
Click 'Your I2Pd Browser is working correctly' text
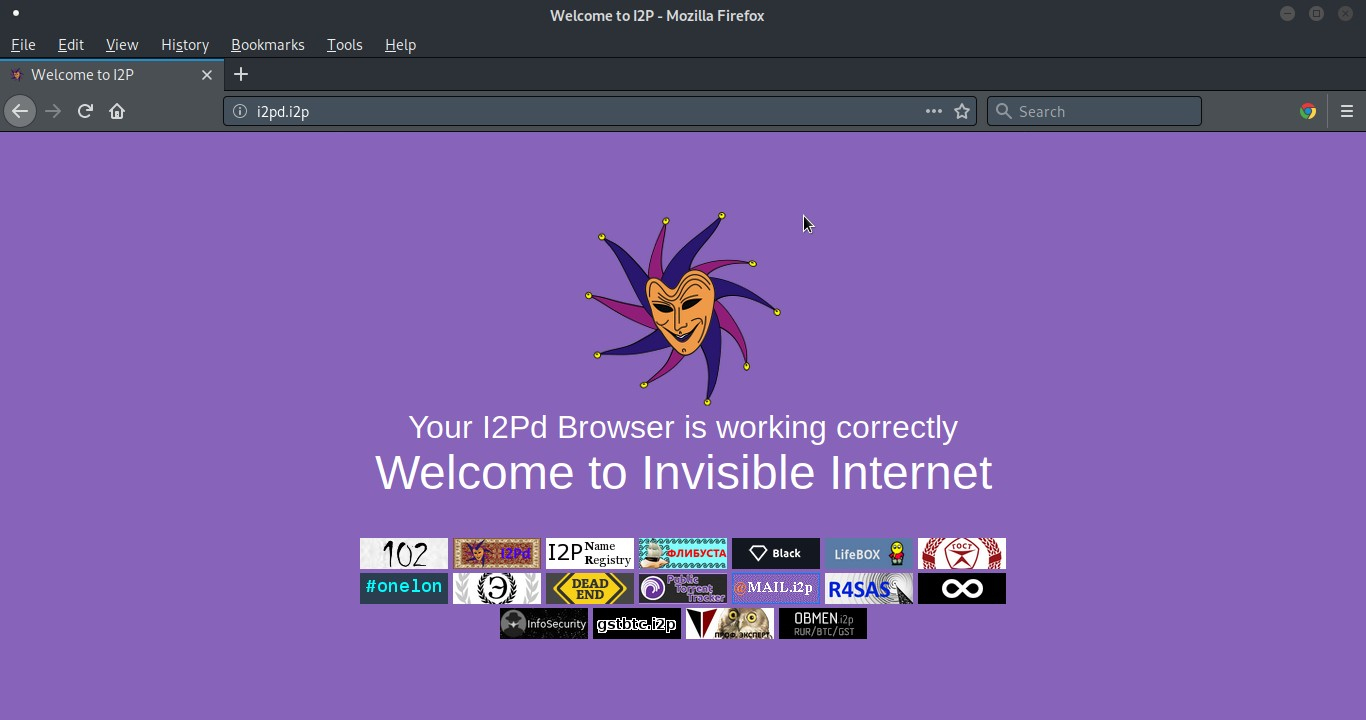683,427
